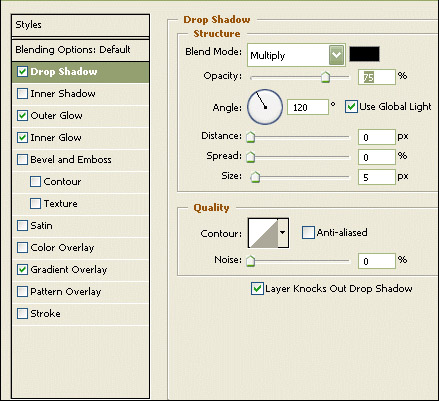Turn on the Satin checkbox
Viewport: 439px width, 401px height.
(x=22, y=226)
